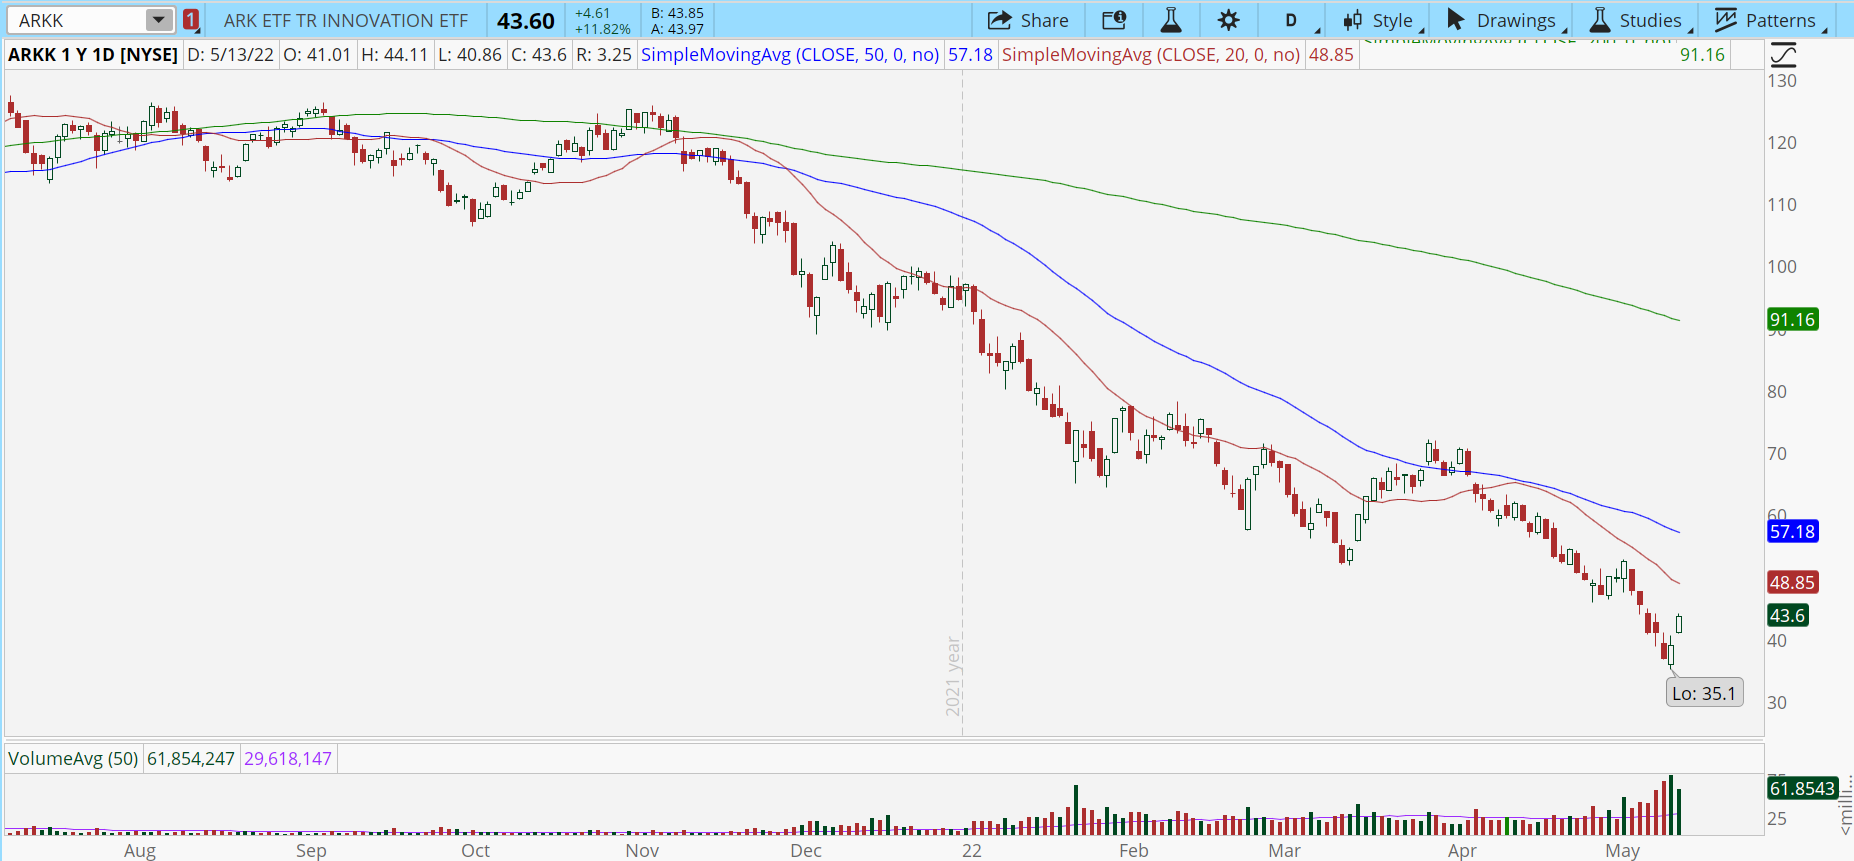Click the 25 level on the volume axis
The height and width of the screenshot is (861, 1854).
(1777, 819)
